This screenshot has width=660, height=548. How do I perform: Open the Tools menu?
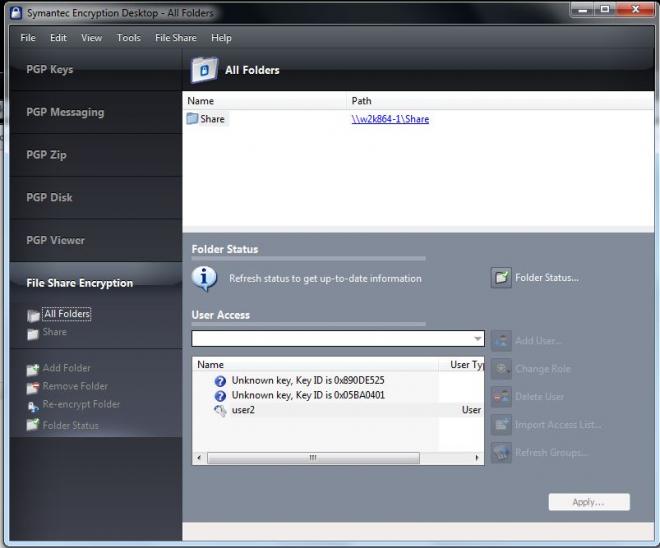pyautogui.click(x=128, y=38)
